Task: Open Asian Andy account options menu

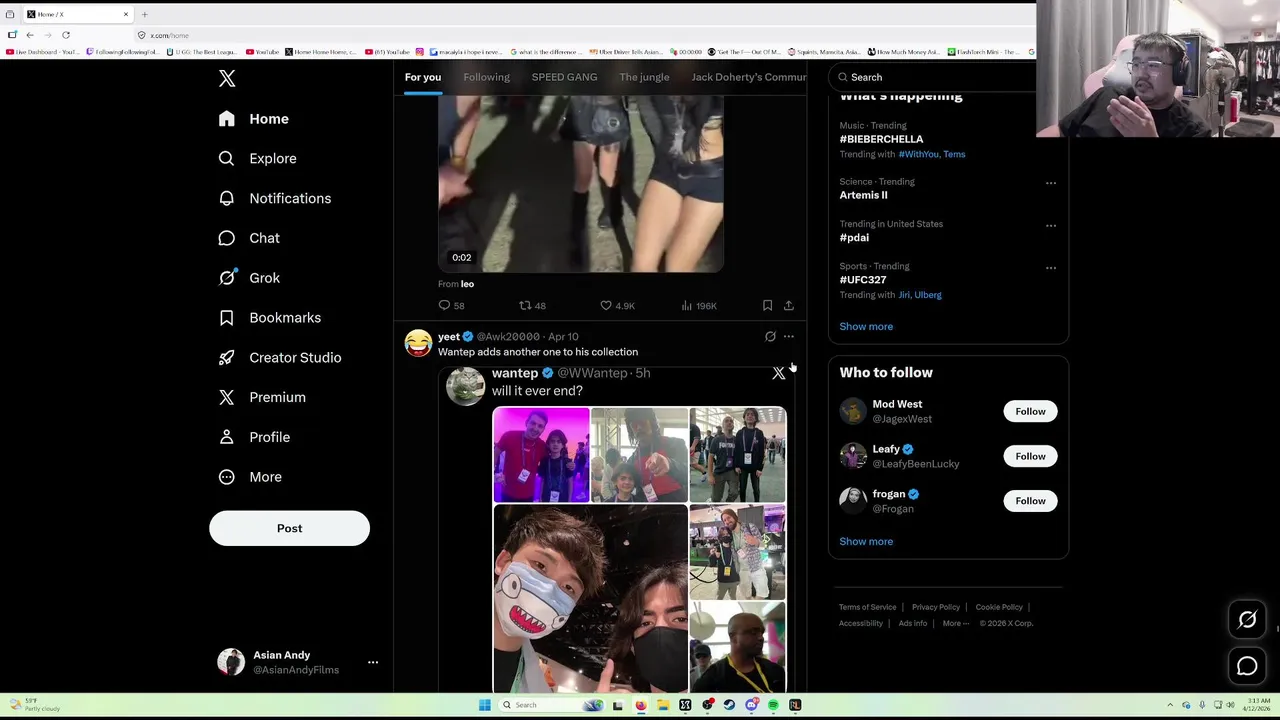Action: click(373, 662)
